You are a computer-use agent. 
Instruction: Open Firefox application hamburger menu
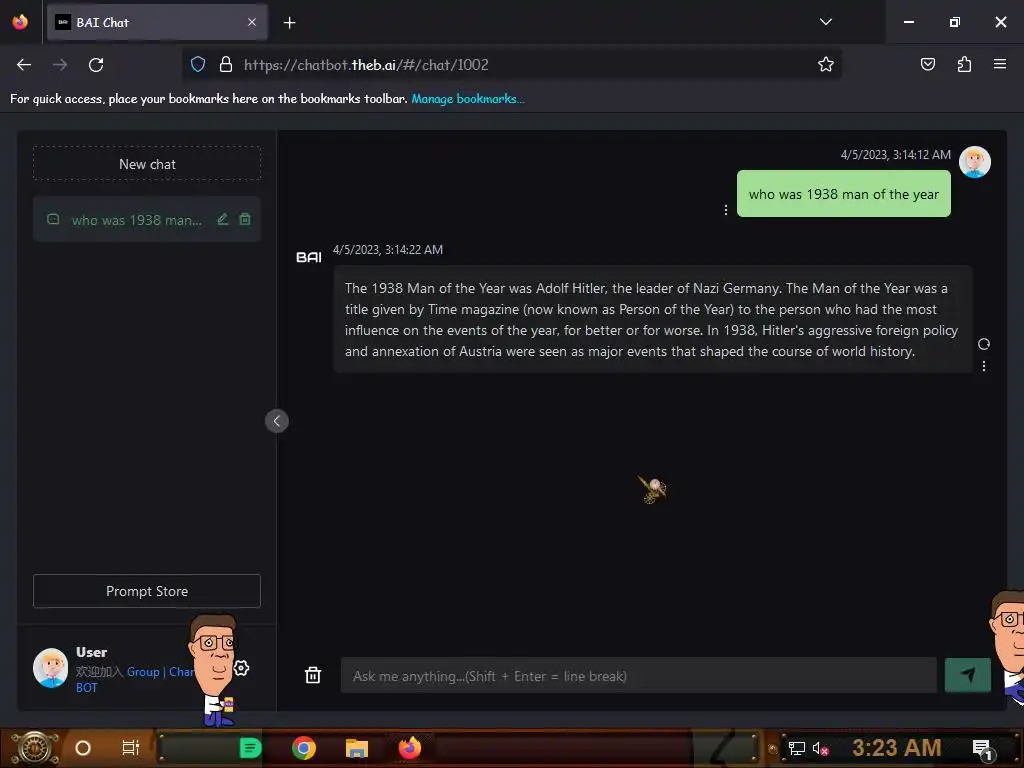pos(1000,64)
